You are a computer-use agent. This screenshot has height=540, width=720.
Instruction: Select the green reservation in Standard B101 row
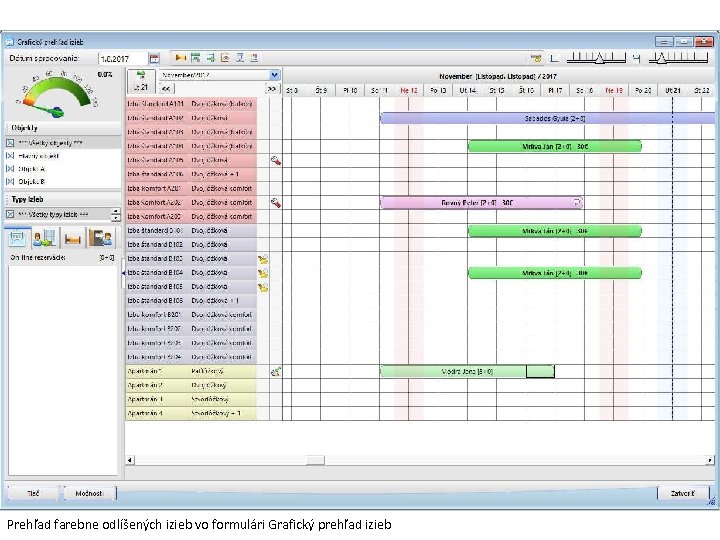(555, 231)
